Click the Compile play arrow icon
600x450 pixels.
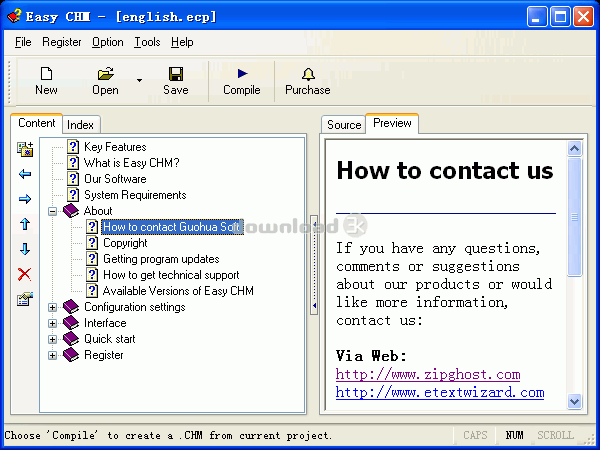coord(242,73)
